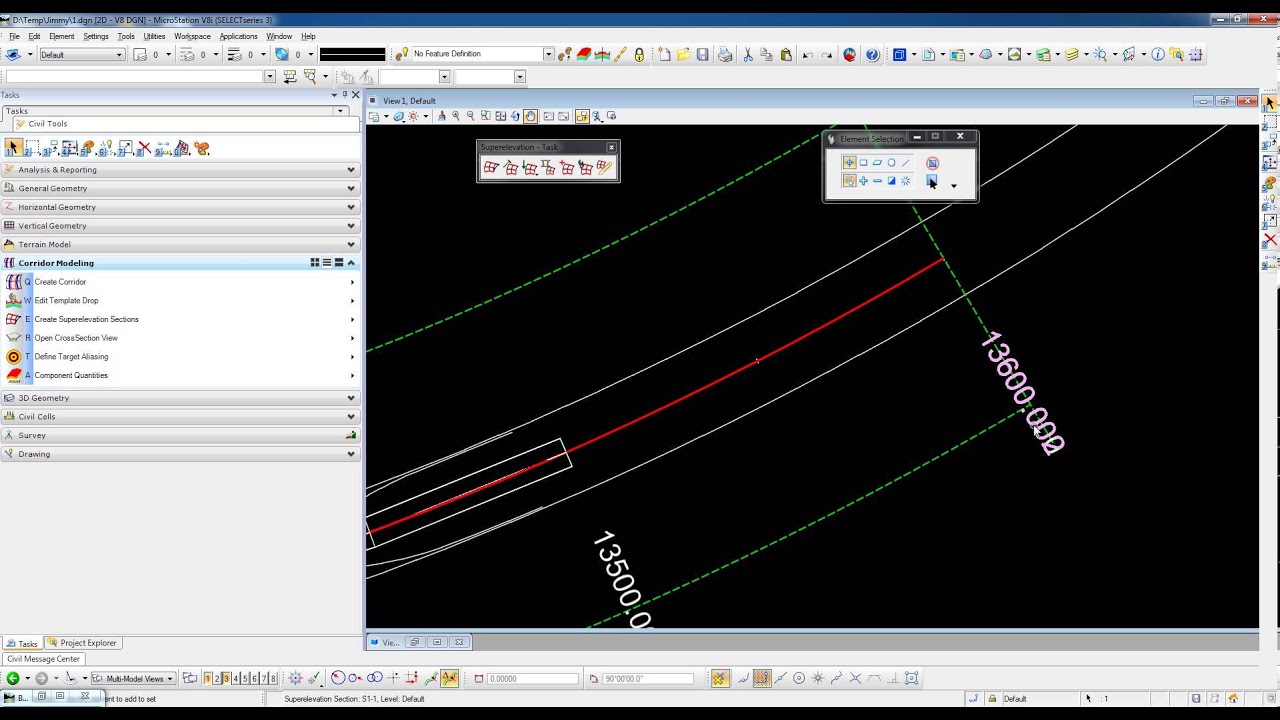The image size is (1280, 720).
Task: Toggle the highlighted AccuDraw icon
Action: pos(449,678)
